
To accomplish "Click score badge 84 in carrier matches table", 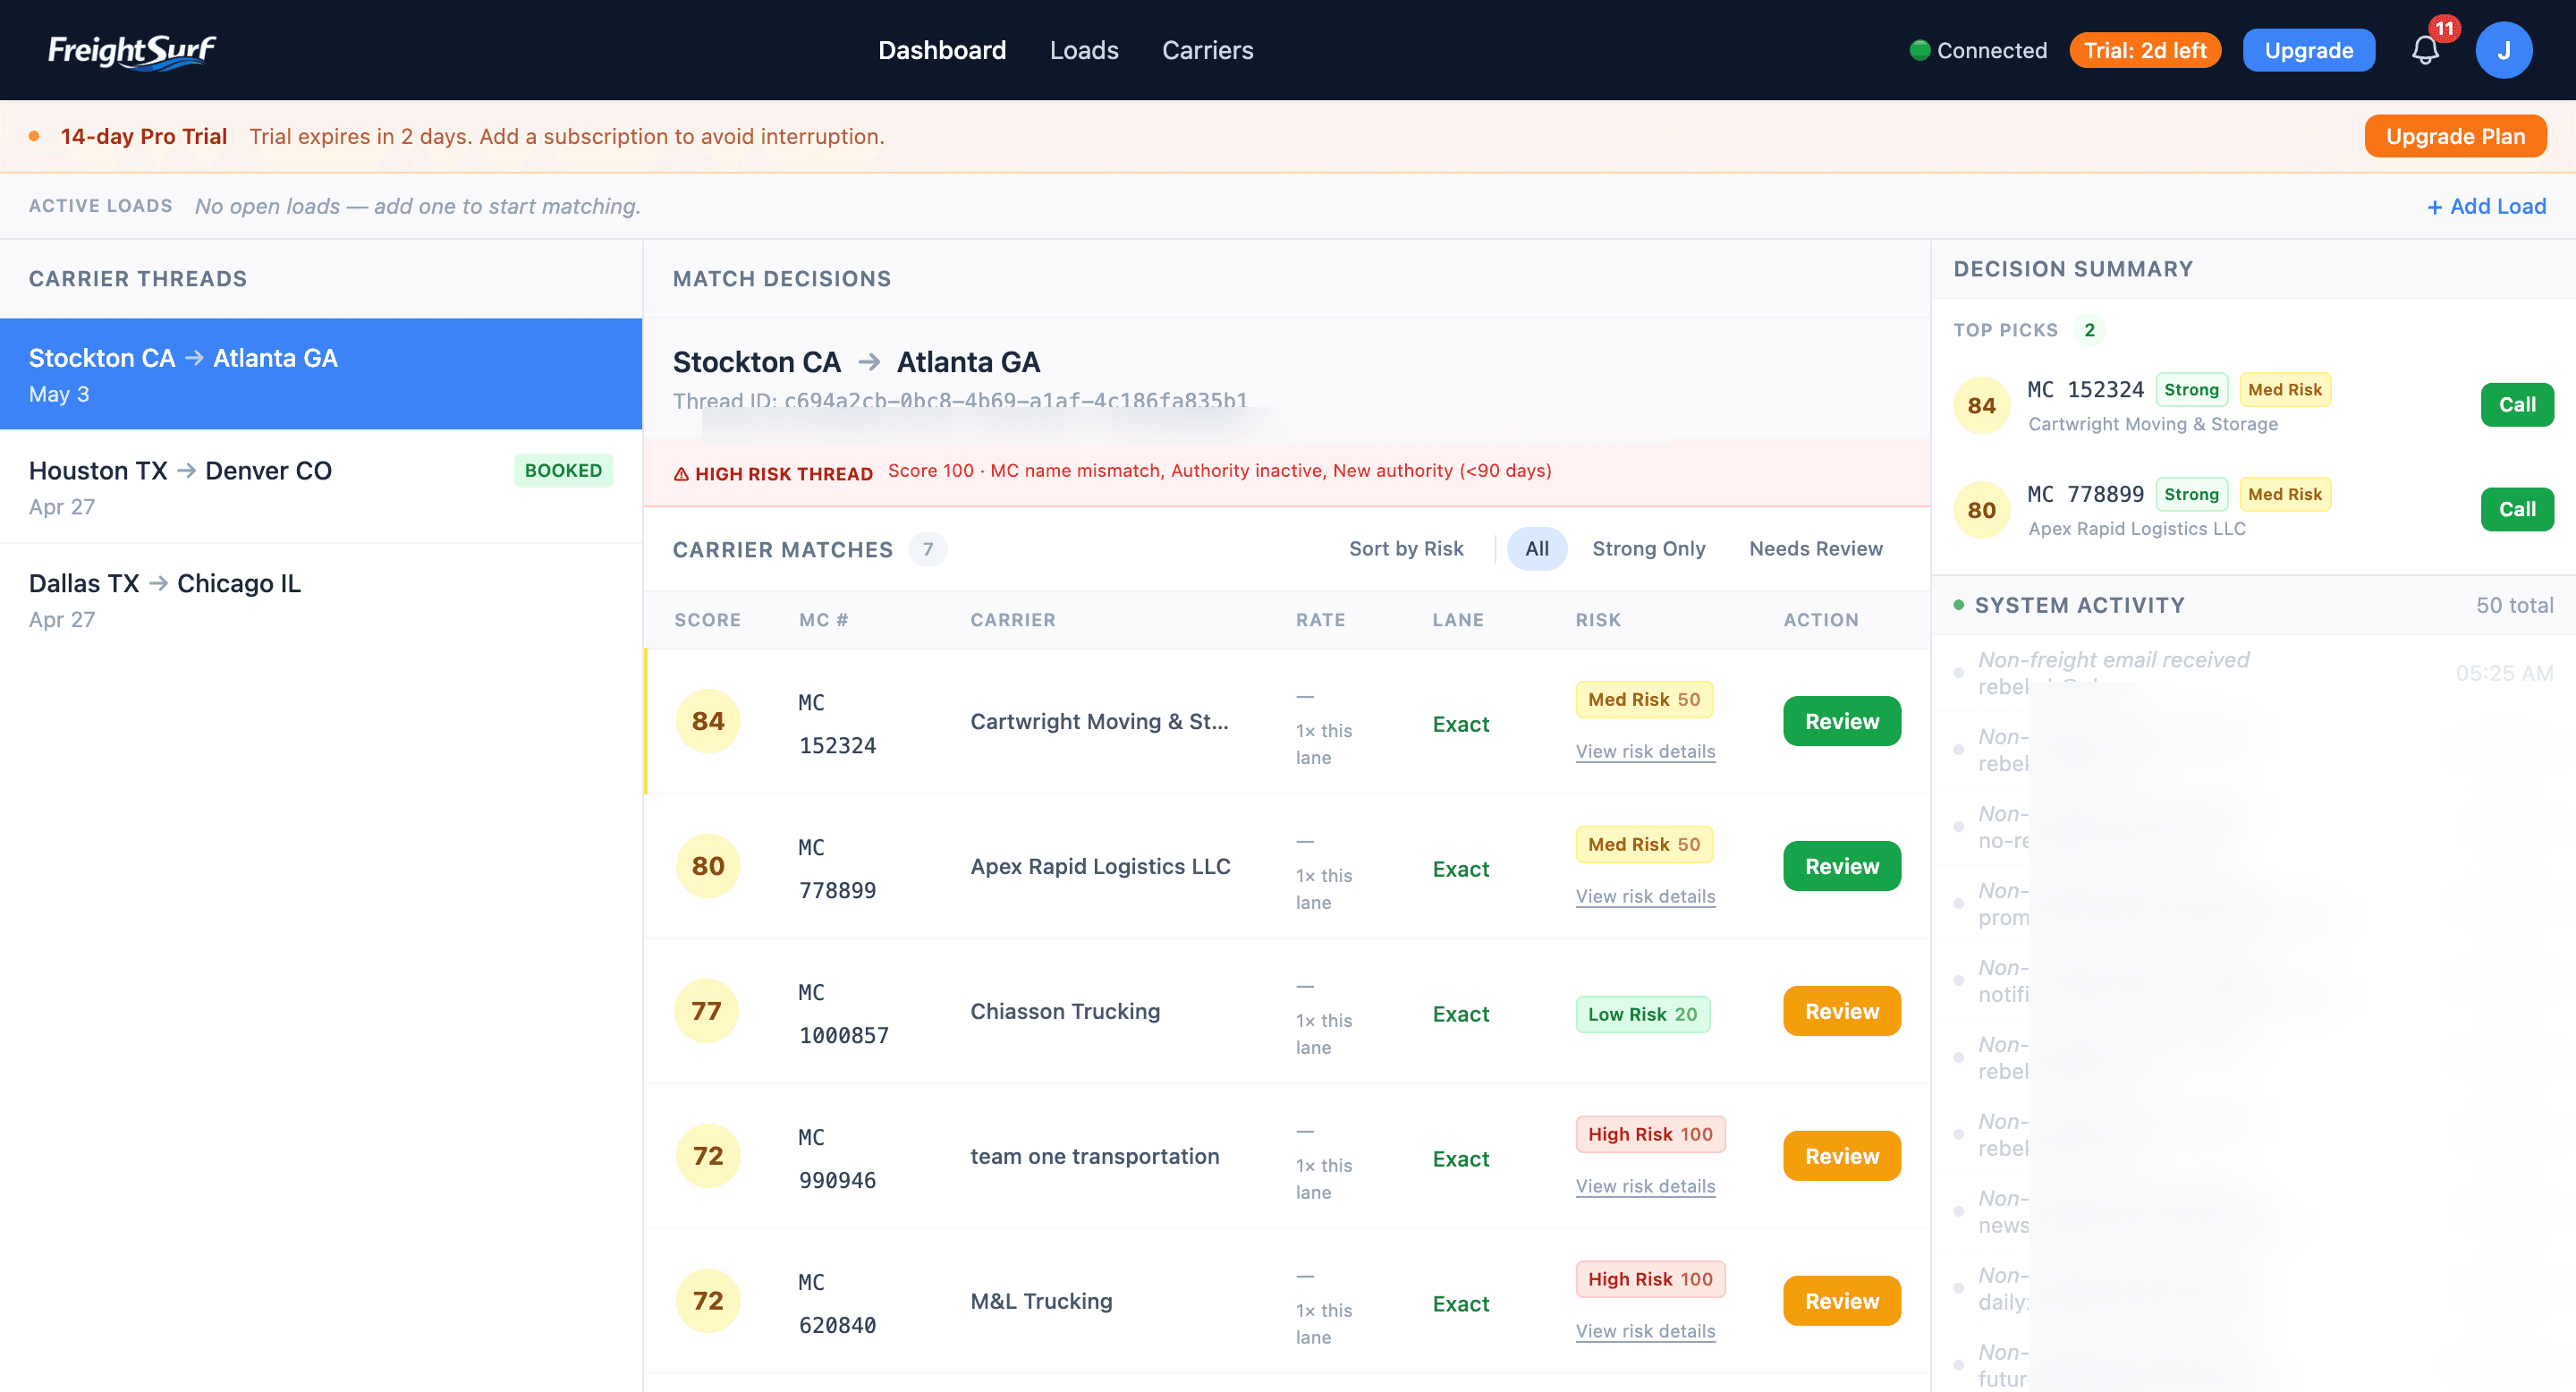I will click(708, 721).
